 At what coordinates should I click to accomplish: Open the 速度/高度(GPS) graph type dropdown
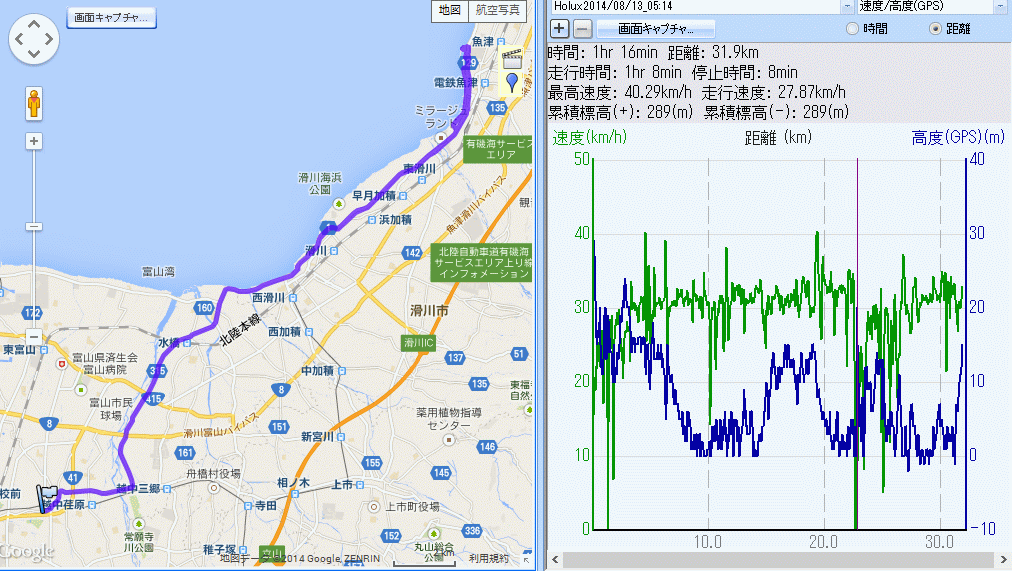click(x=999, y=6)
